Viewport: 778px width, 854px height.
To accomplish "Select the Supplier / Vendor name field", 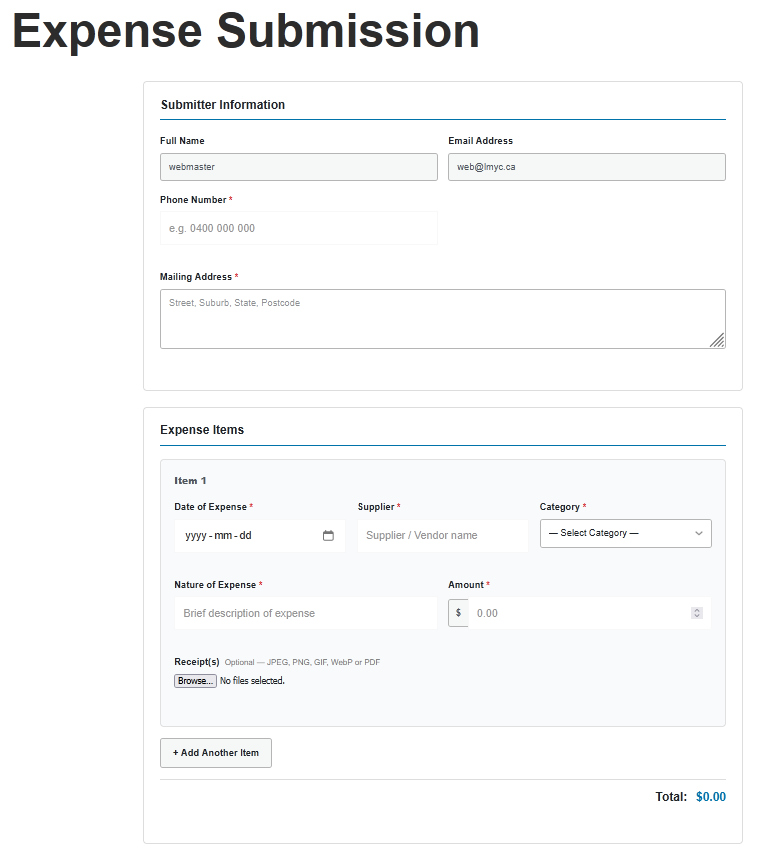I will click(442, 536).
